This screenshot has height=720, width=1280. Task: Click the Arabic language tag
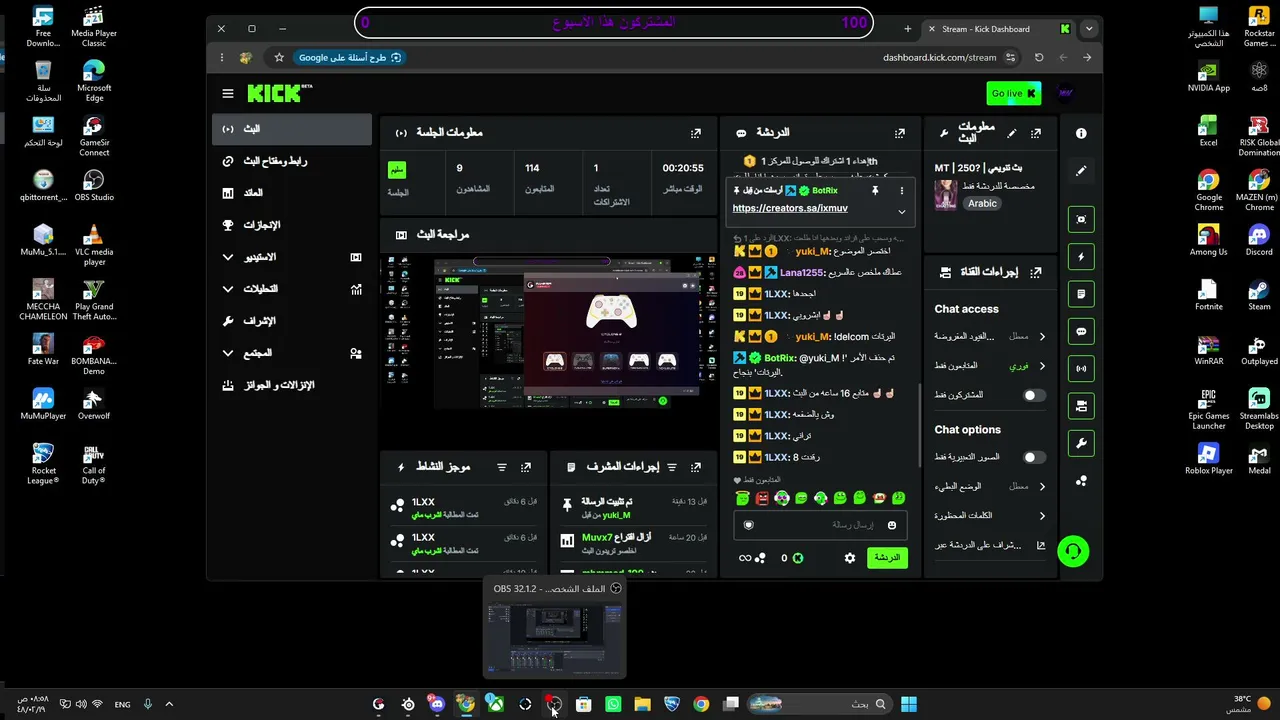pos(982,203)
